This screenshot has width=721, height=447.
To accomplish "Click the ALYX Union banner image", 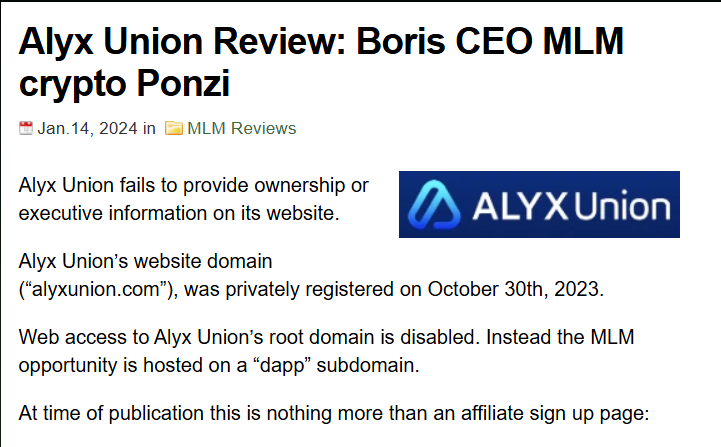I will (x=539, y=205).
